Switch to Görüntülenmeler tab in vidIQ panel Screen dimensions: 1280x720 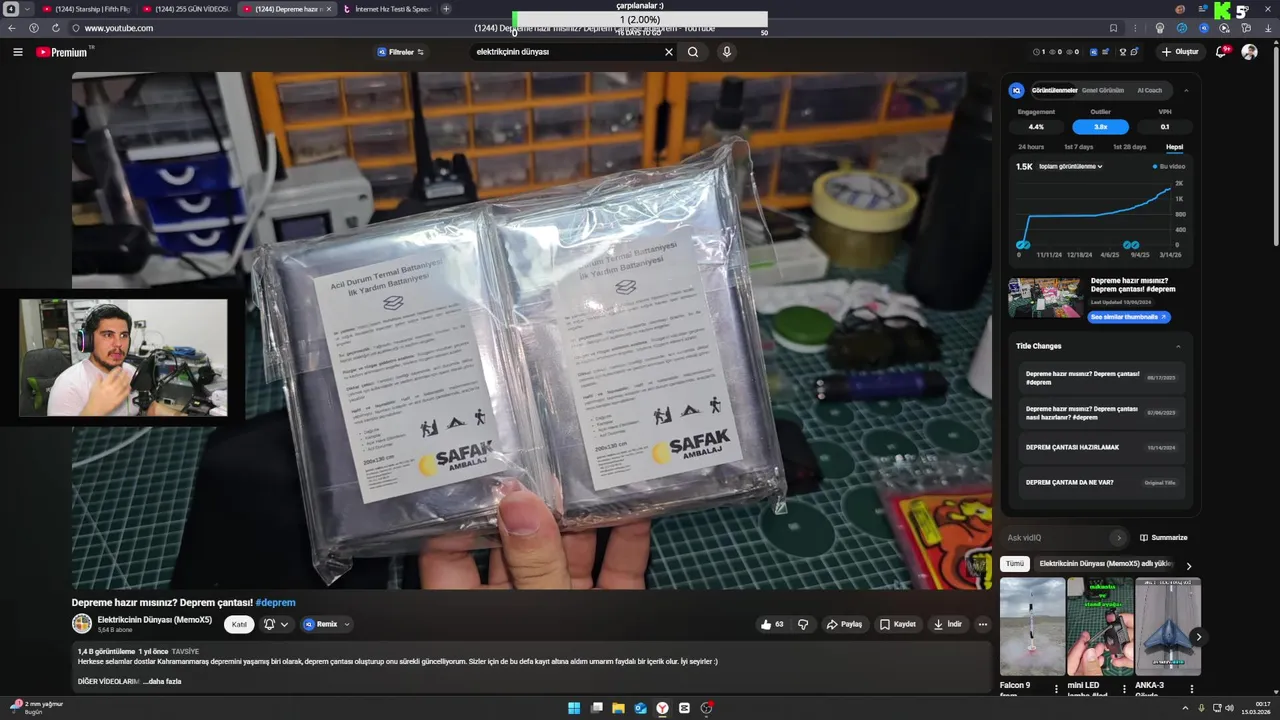1054,90
